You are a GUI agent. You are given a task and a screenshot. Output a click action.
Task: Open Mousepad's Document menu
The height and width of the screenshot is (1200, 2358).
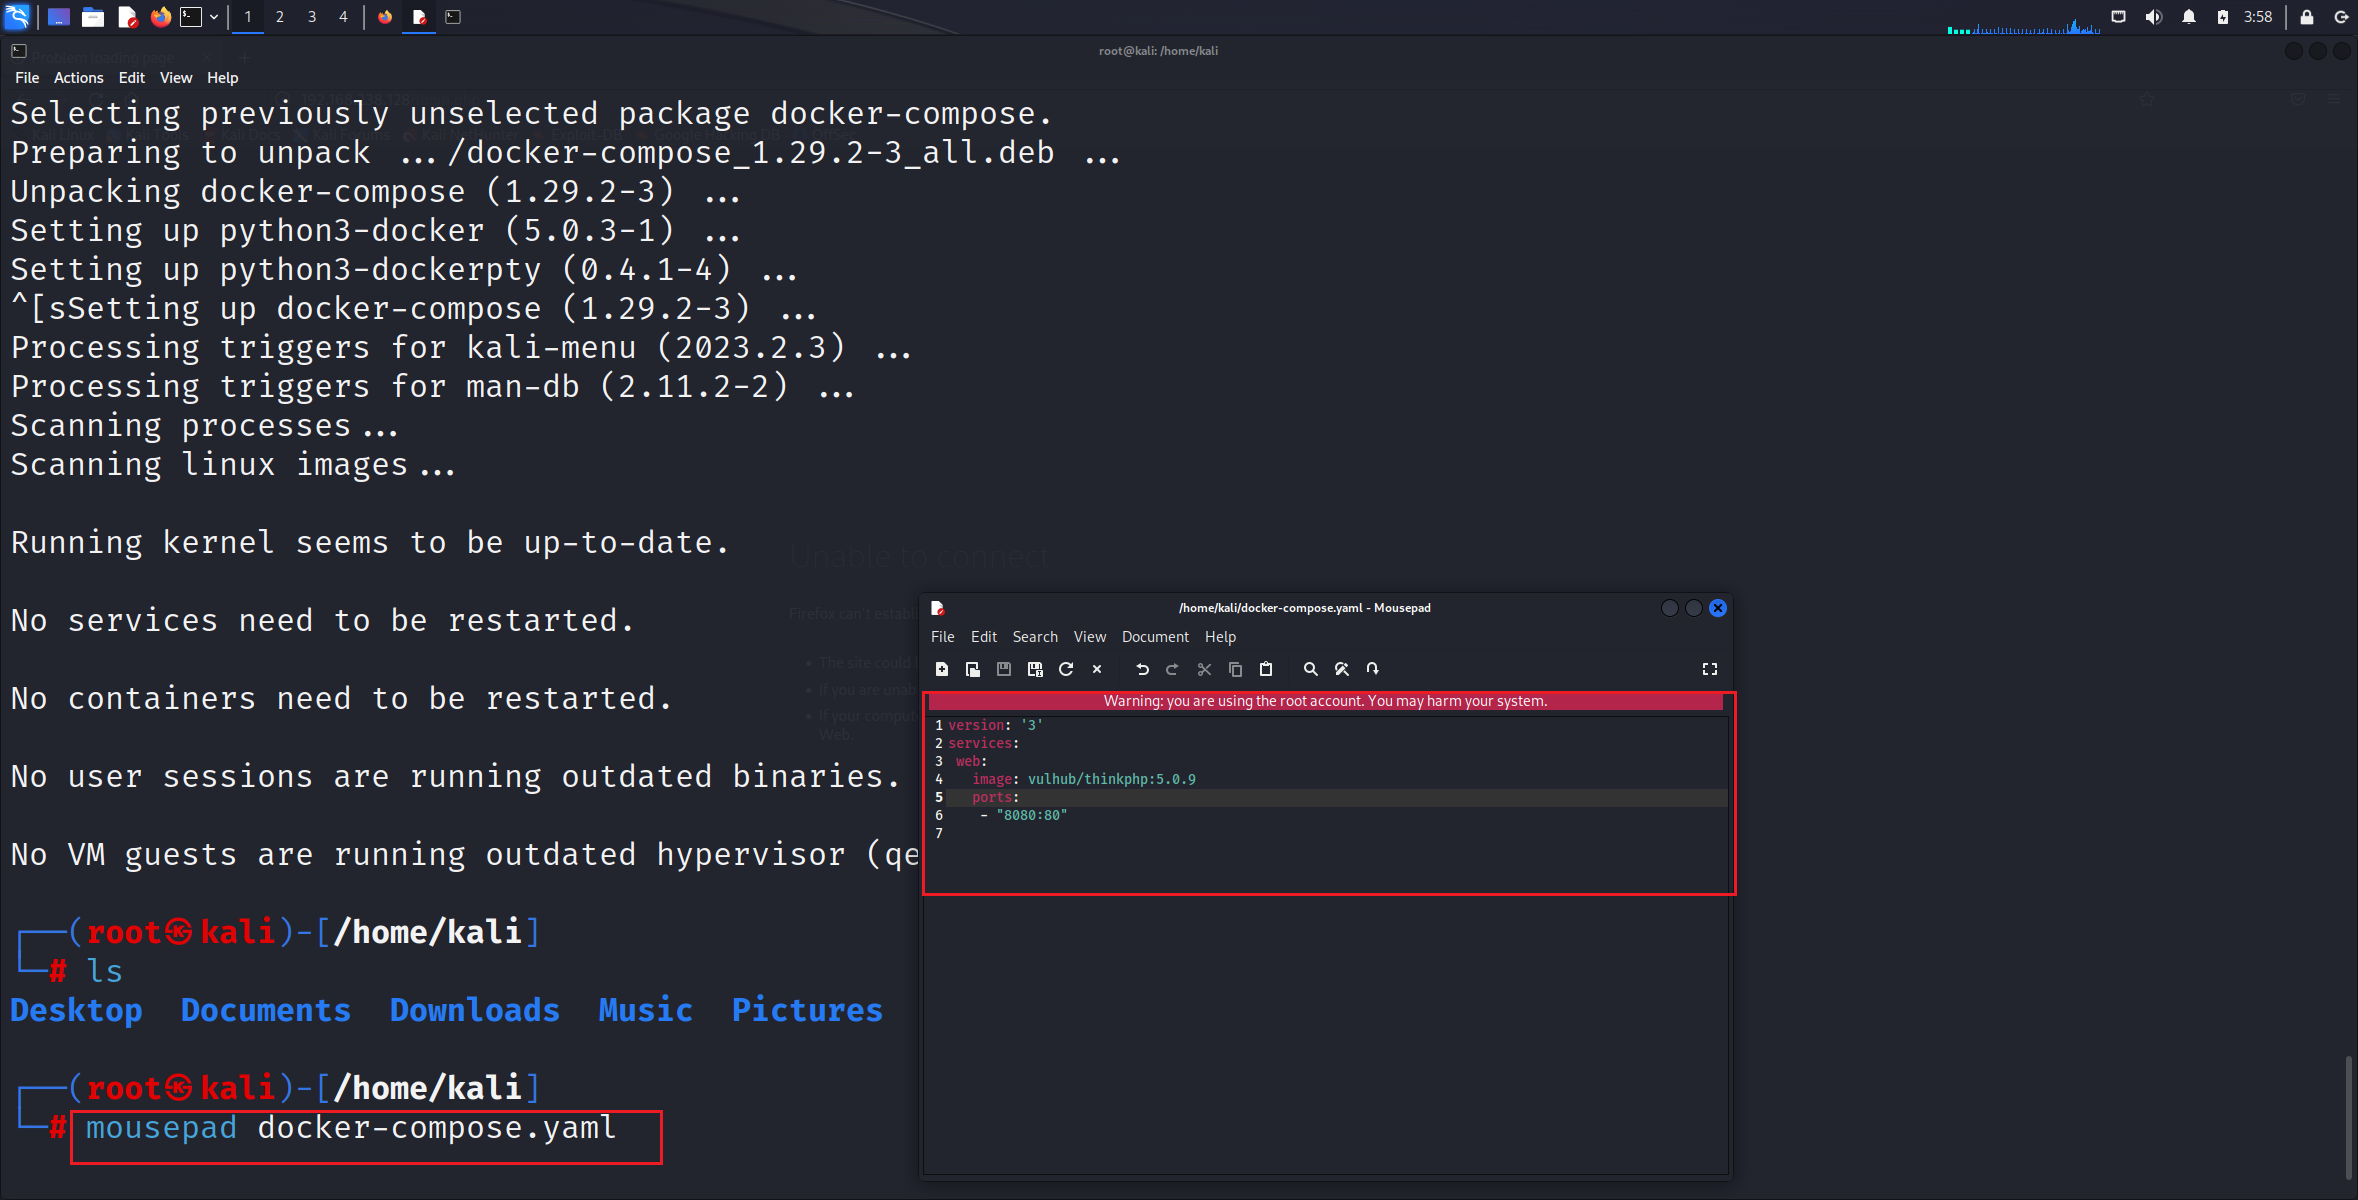click(x=1155, y=637)
